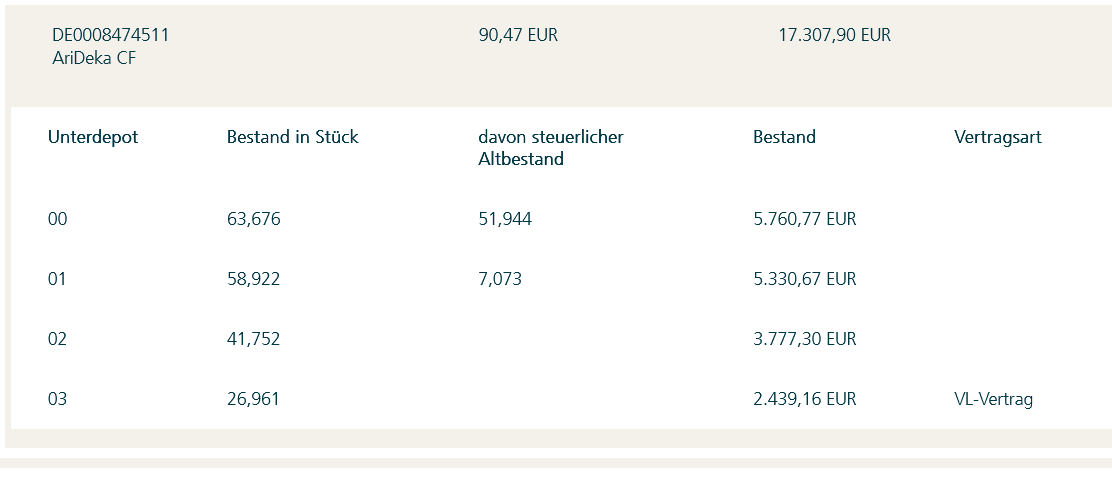This screenshot has height=486, width=1112.
Task: Click the 58,922 Stück value
Action: click(253, 279)
